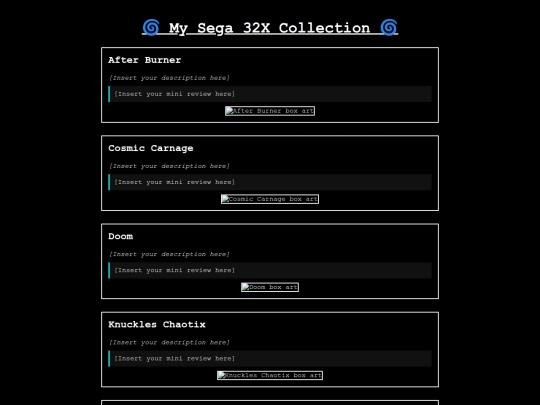Click the My Sega 32X Collection heading
The image size is (540, 405).
(x=270, y=28)
